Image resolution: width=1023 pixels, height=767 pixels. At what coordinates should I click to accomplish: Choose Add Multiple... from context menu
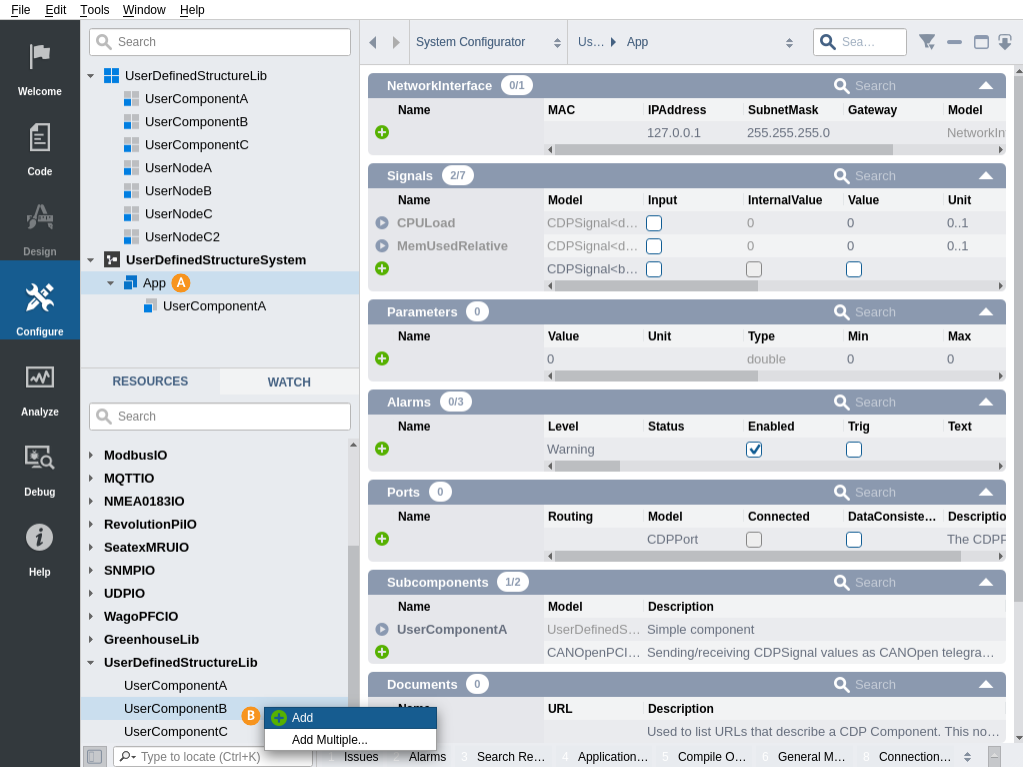(x=330, y=740)
